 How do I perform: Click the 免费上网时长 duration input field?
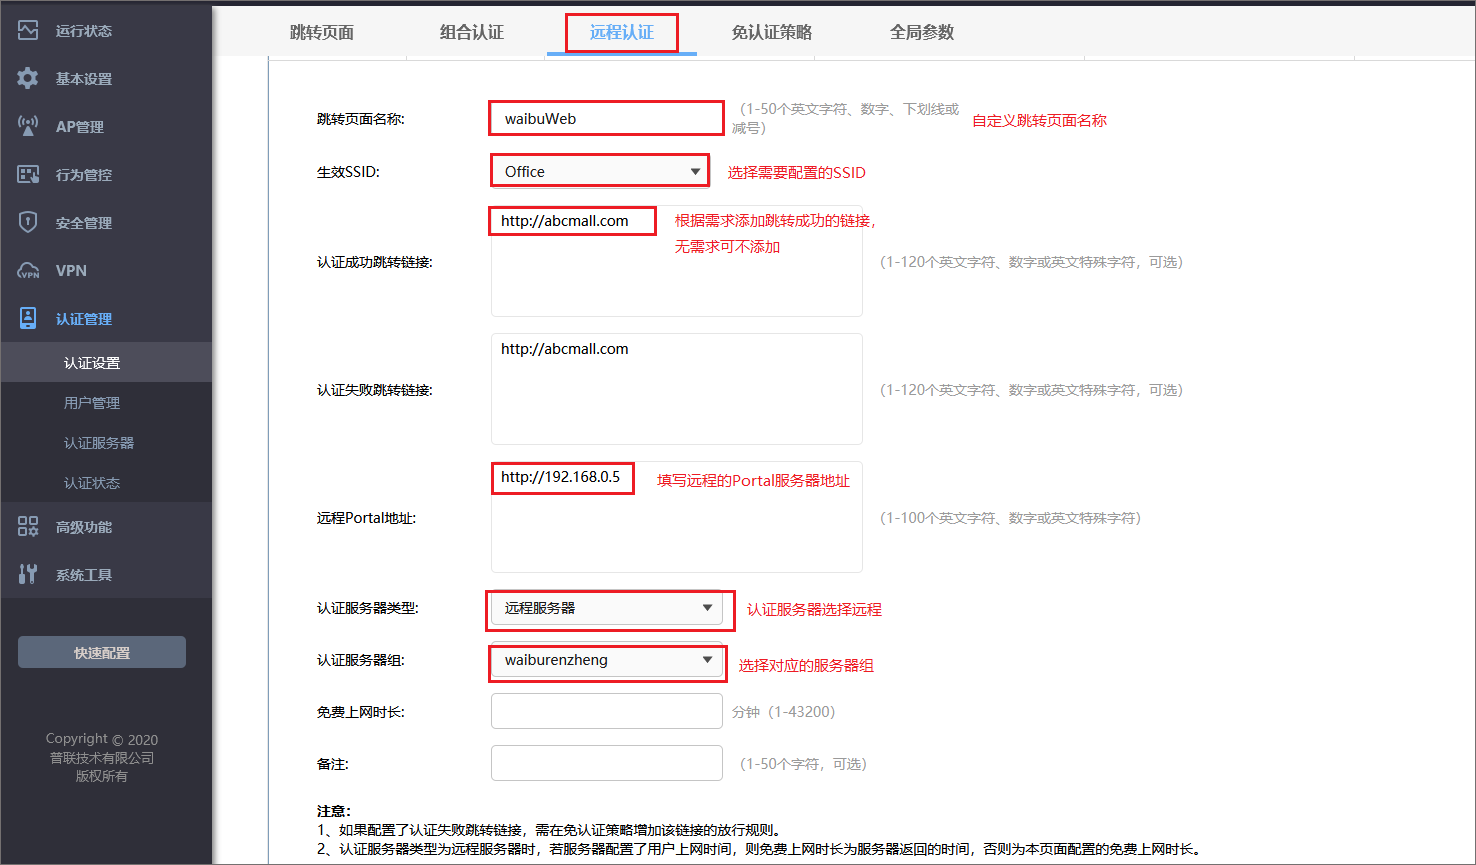coord(606,711)
